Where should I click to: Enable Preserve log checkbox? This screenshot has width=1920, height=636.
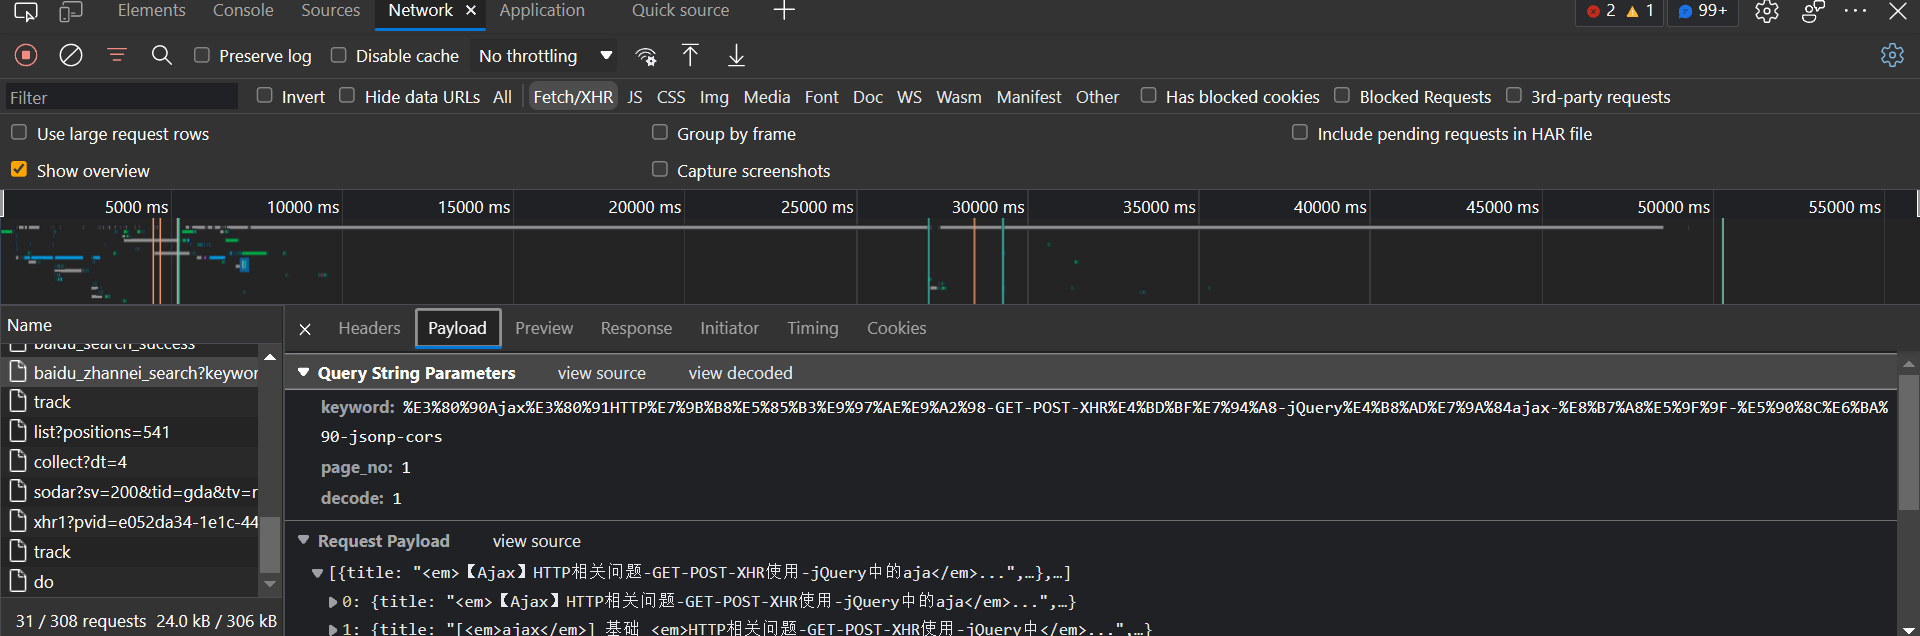pyautogui.click(x=202, y=55)
